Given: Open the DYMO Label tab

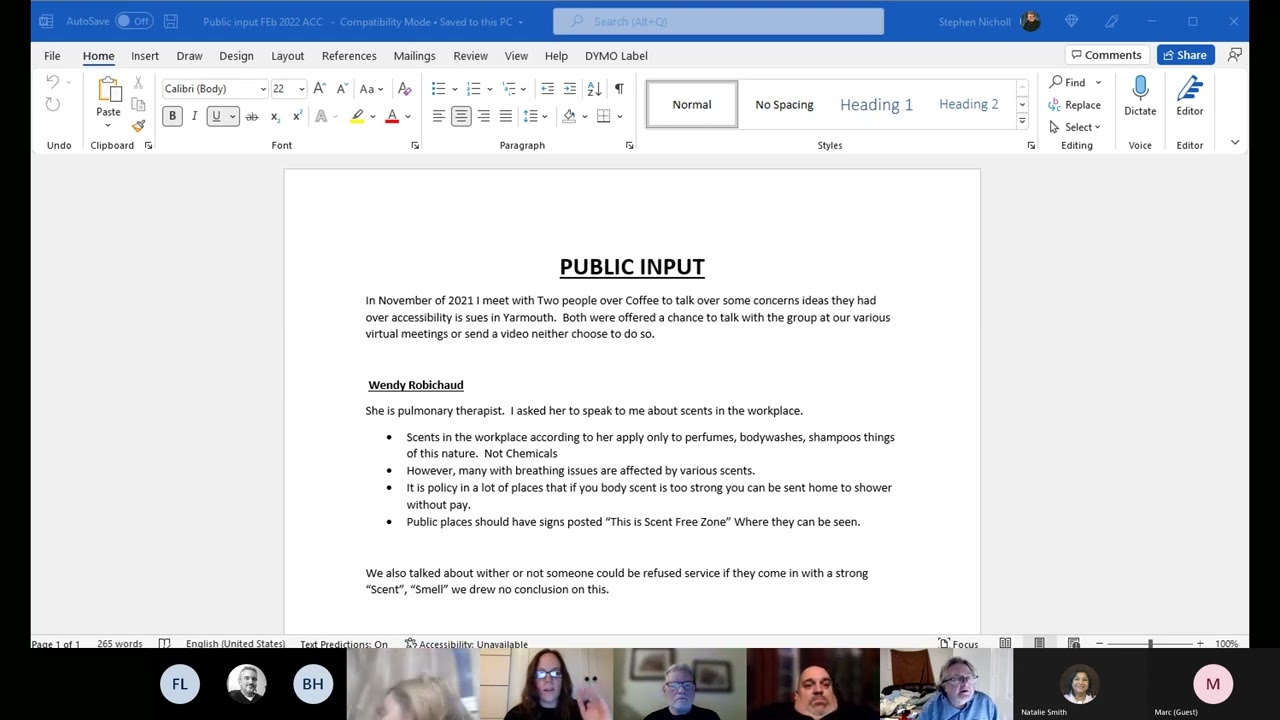Looking at the screenshot, I should click(616, 56).
